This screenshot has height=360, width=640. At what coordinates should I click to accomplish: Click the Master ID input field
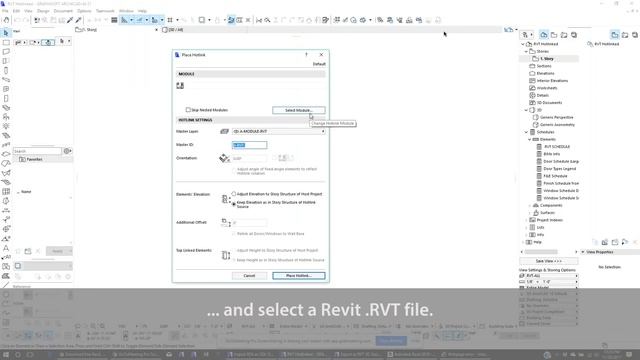coord(249,145)
